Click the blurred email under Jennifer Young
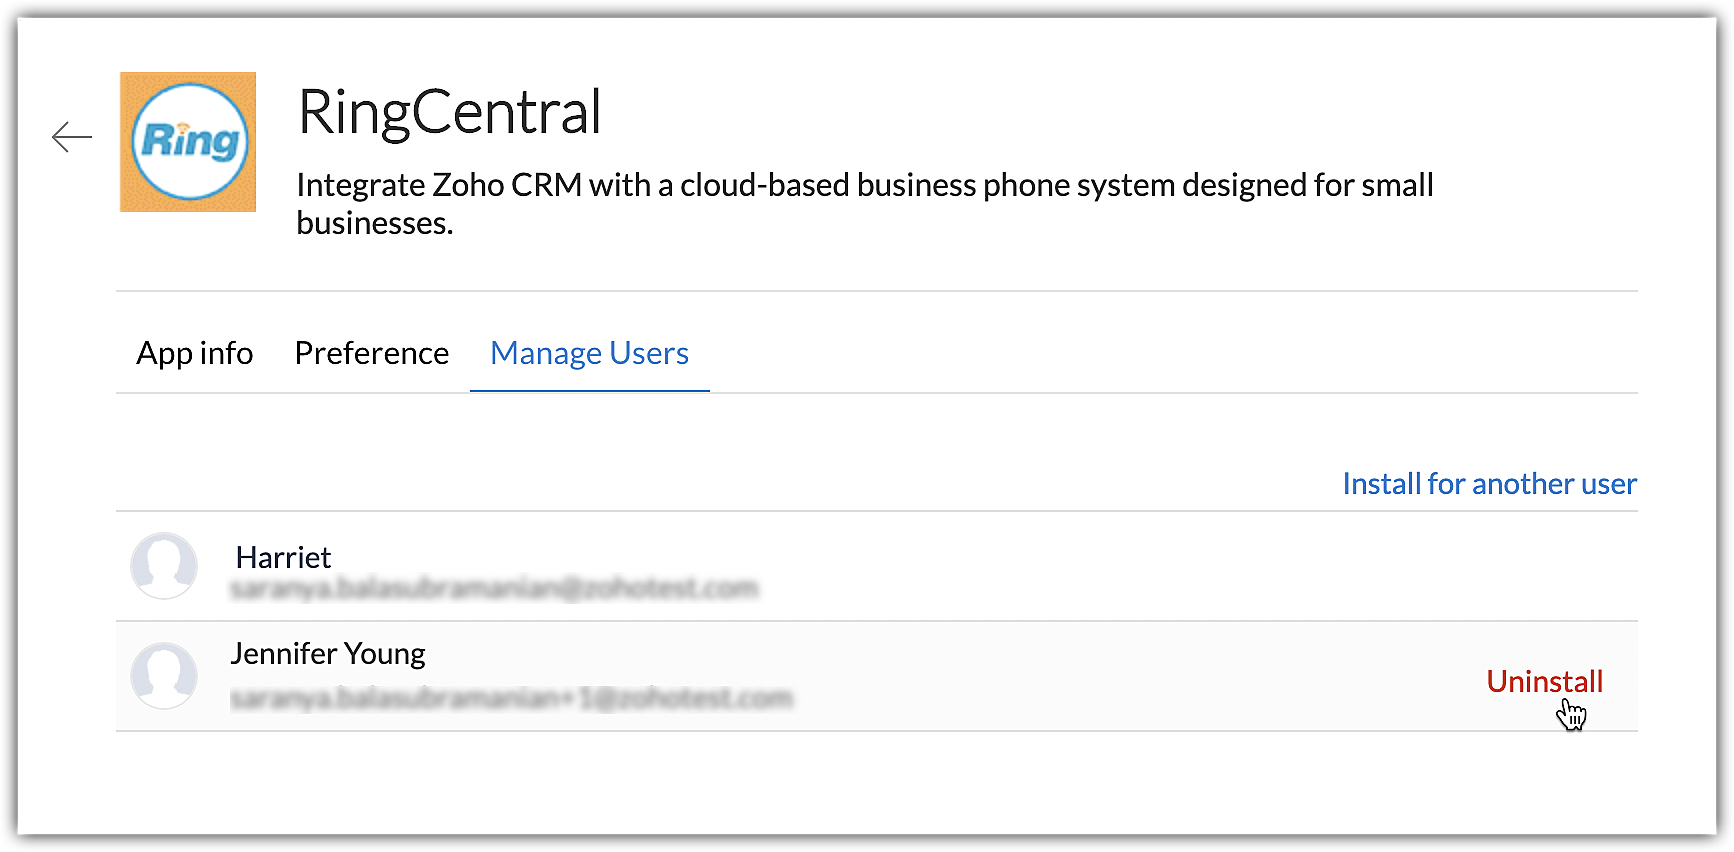Image resolution: width=1734 pixels, height=852 pixels. pos(511,698)
